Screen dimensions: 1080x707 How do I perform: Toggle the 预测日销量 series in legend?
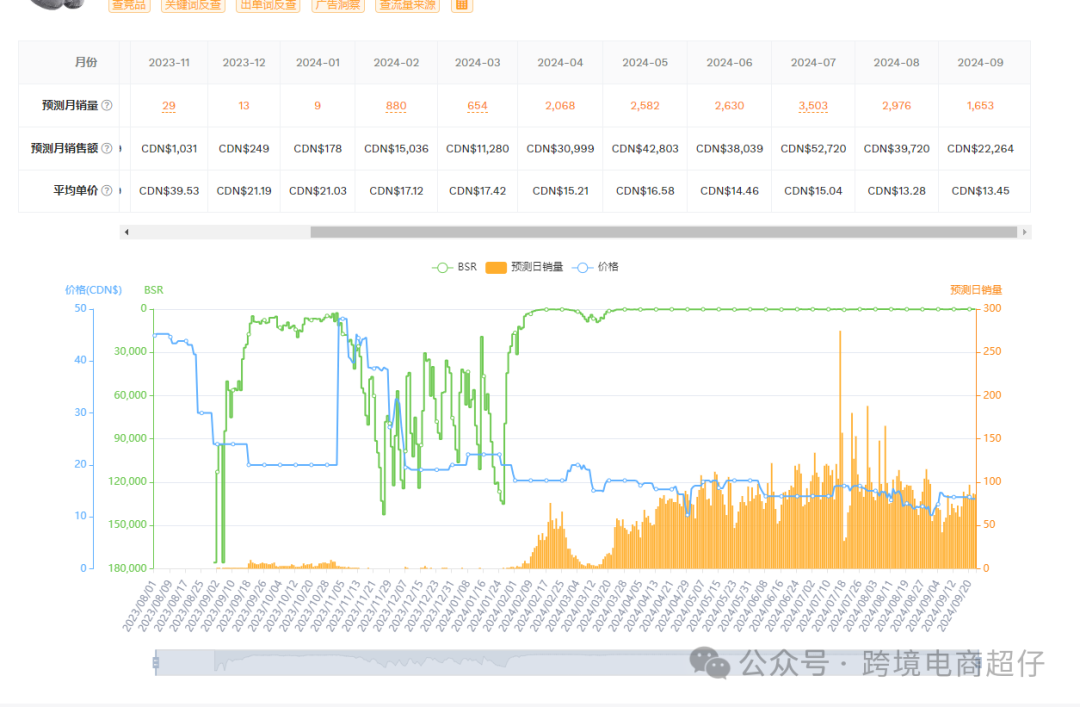coord(524,267)
